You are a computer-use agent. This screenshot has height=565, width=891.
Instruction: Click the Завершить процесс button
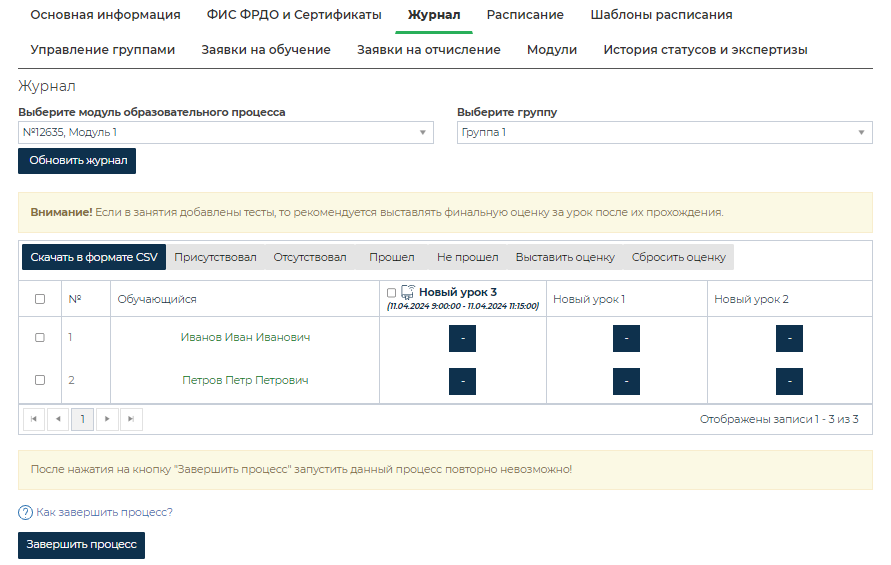pos(81,545)
